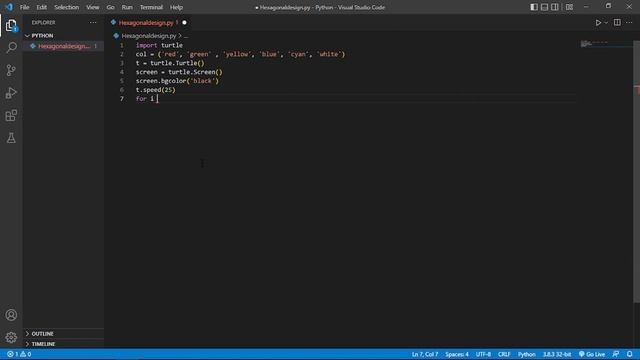
Task: Click the CRLF end-of-line status
Action: tap(504, 354)
